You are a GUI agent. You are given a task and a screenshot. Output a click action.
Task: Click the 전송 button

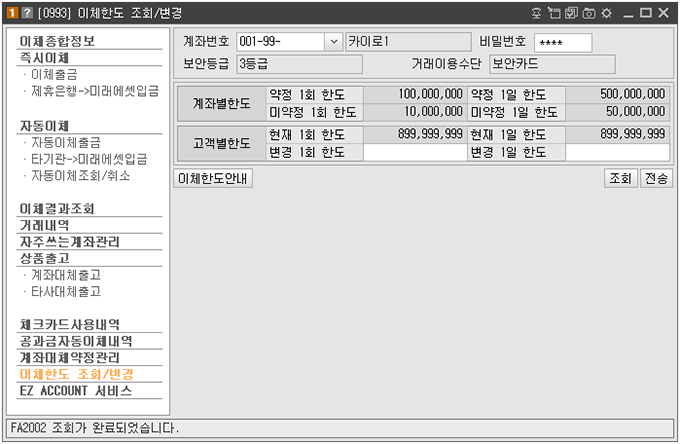(657, 179)
